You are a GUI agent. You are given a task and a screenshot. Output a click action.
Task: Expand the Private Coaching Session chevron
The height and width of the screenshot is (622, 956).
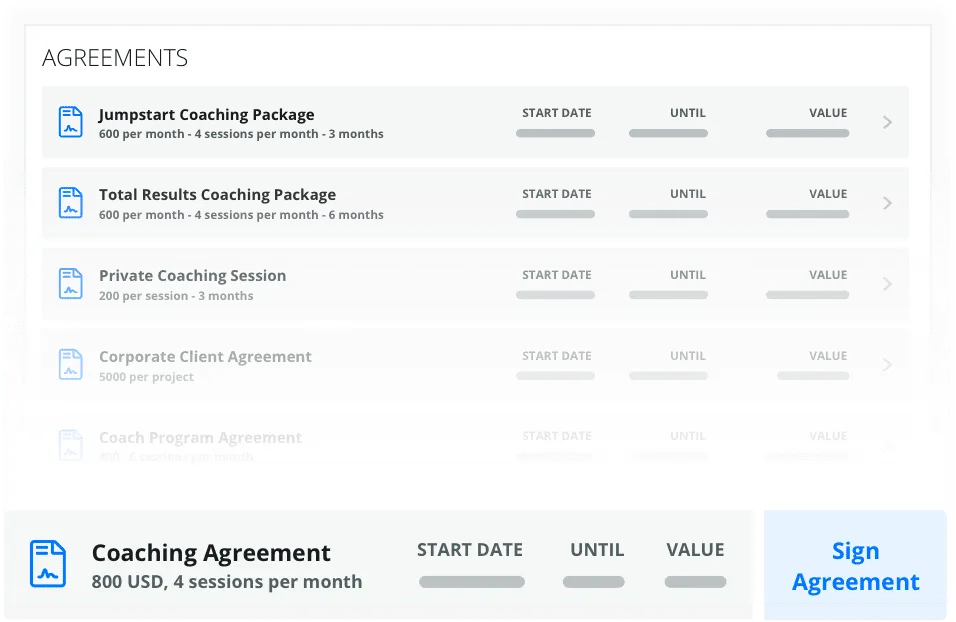tap(887, 284)
